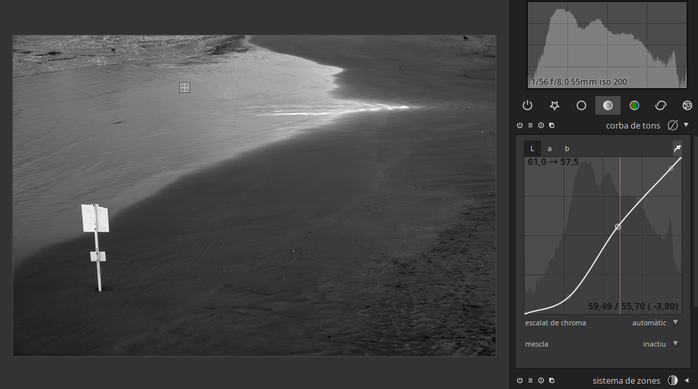Toggle the tone group gradient circle
The height and width of the screenshot is (389, 698).
pos(608,105)
